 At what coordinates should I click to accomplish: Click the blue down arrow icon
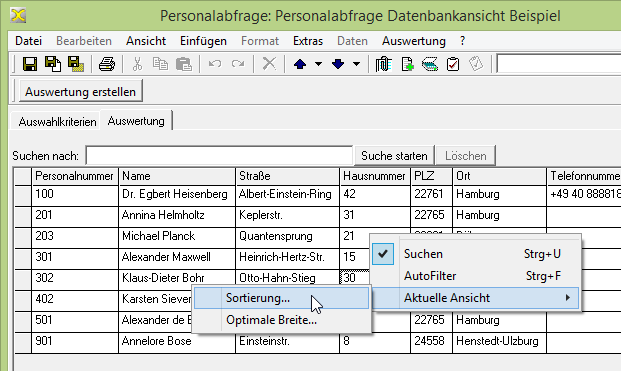pyautogui.click(x=338, y=64)
